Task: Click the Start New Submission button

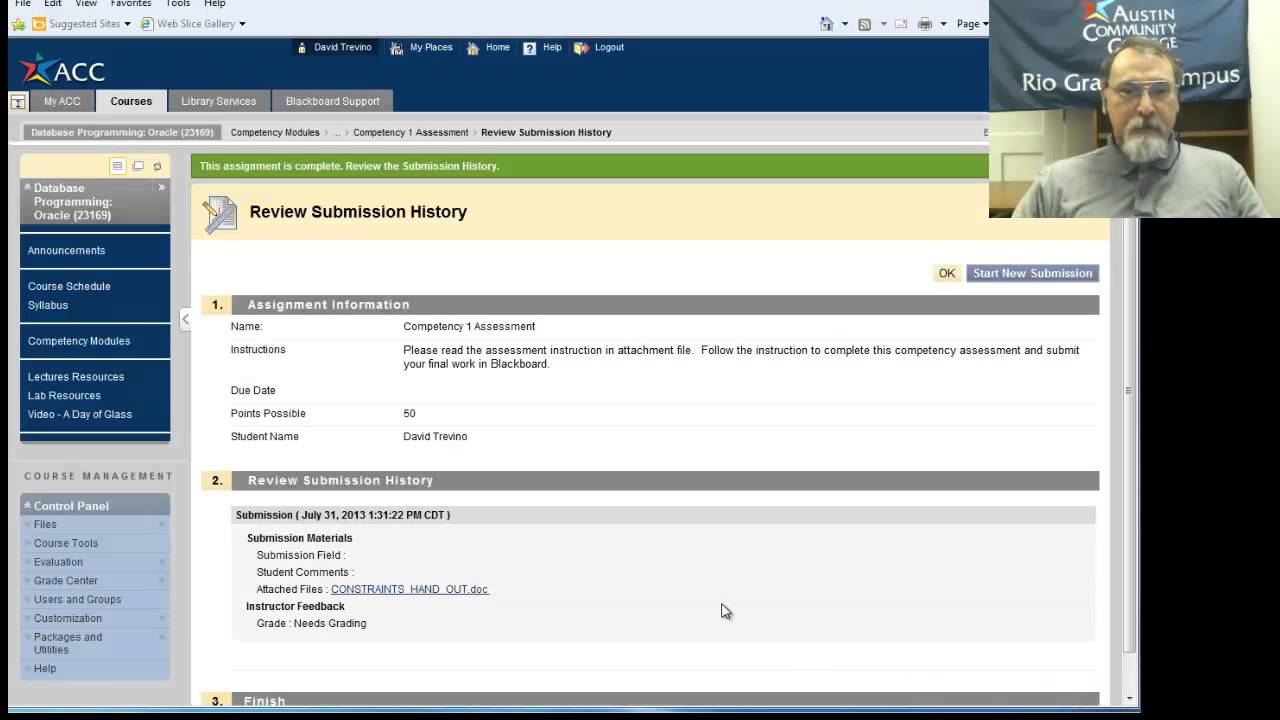Action: coord(1033,273)
